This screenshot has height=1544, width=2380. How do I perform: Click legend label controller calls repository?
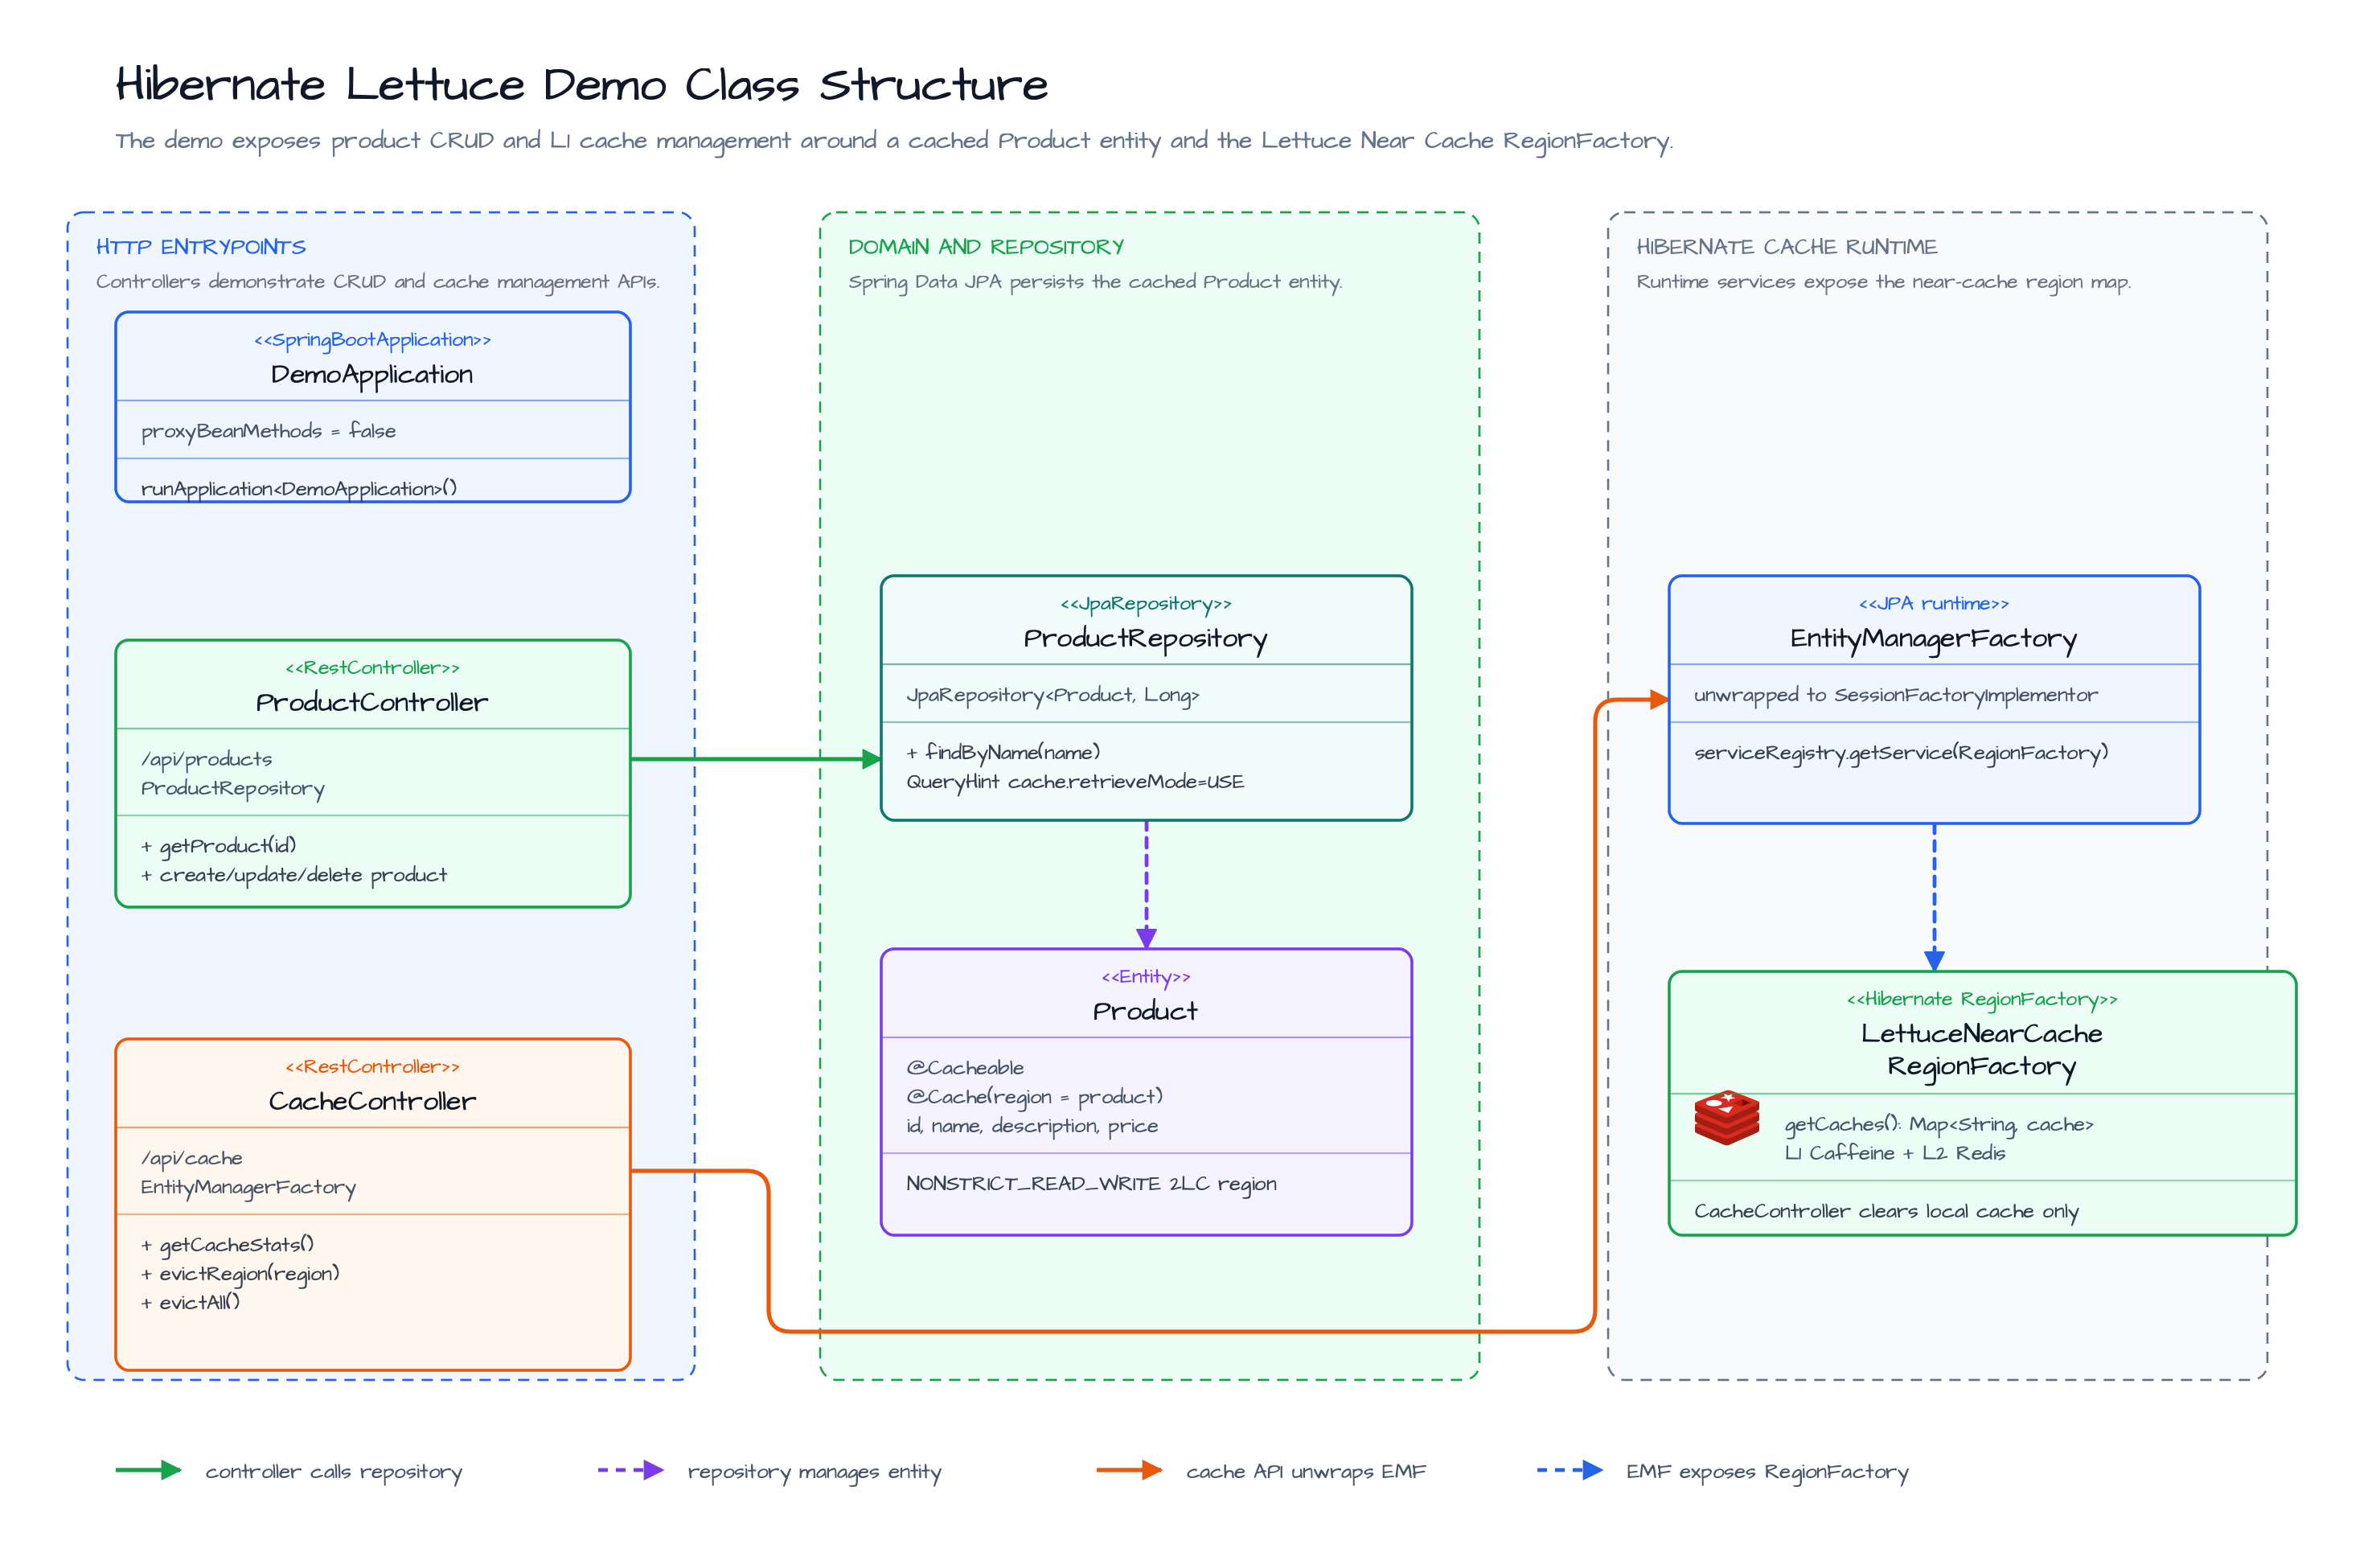point(334,1472)
